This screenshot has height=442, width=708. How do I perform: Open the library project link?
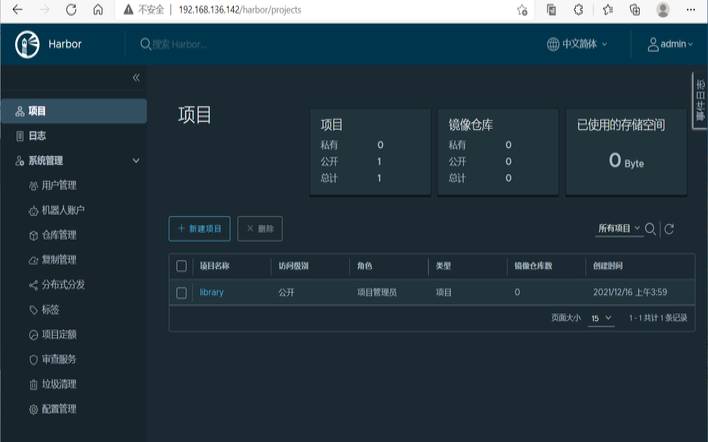coord(211,293)
